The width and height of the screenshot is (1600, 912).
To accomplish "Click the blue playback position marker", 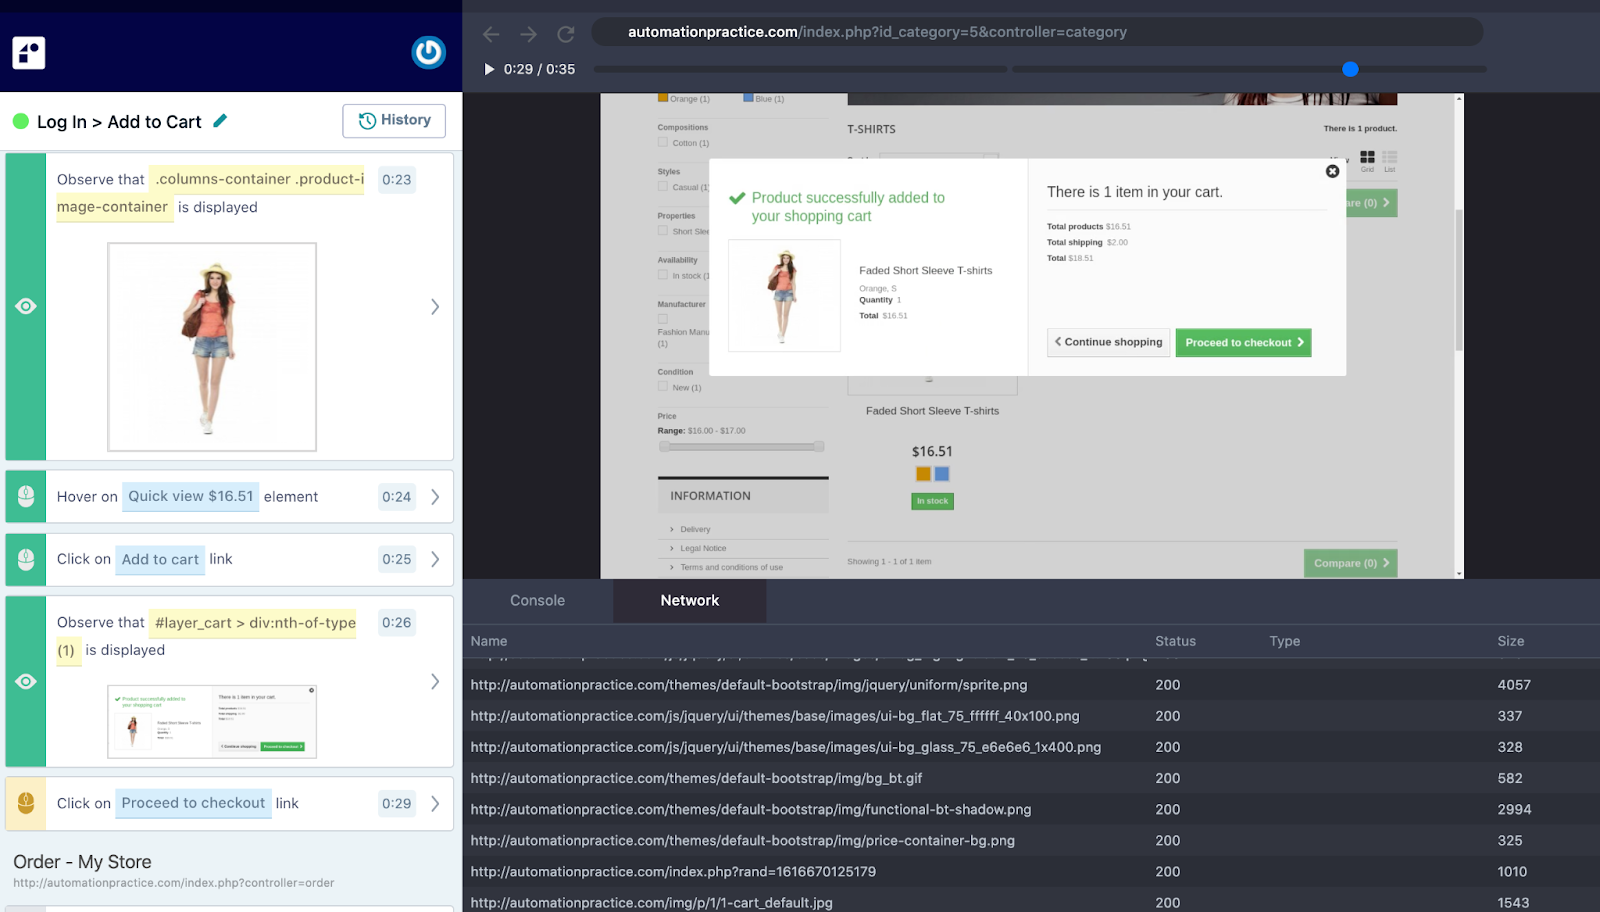I will click(1350, 69).
